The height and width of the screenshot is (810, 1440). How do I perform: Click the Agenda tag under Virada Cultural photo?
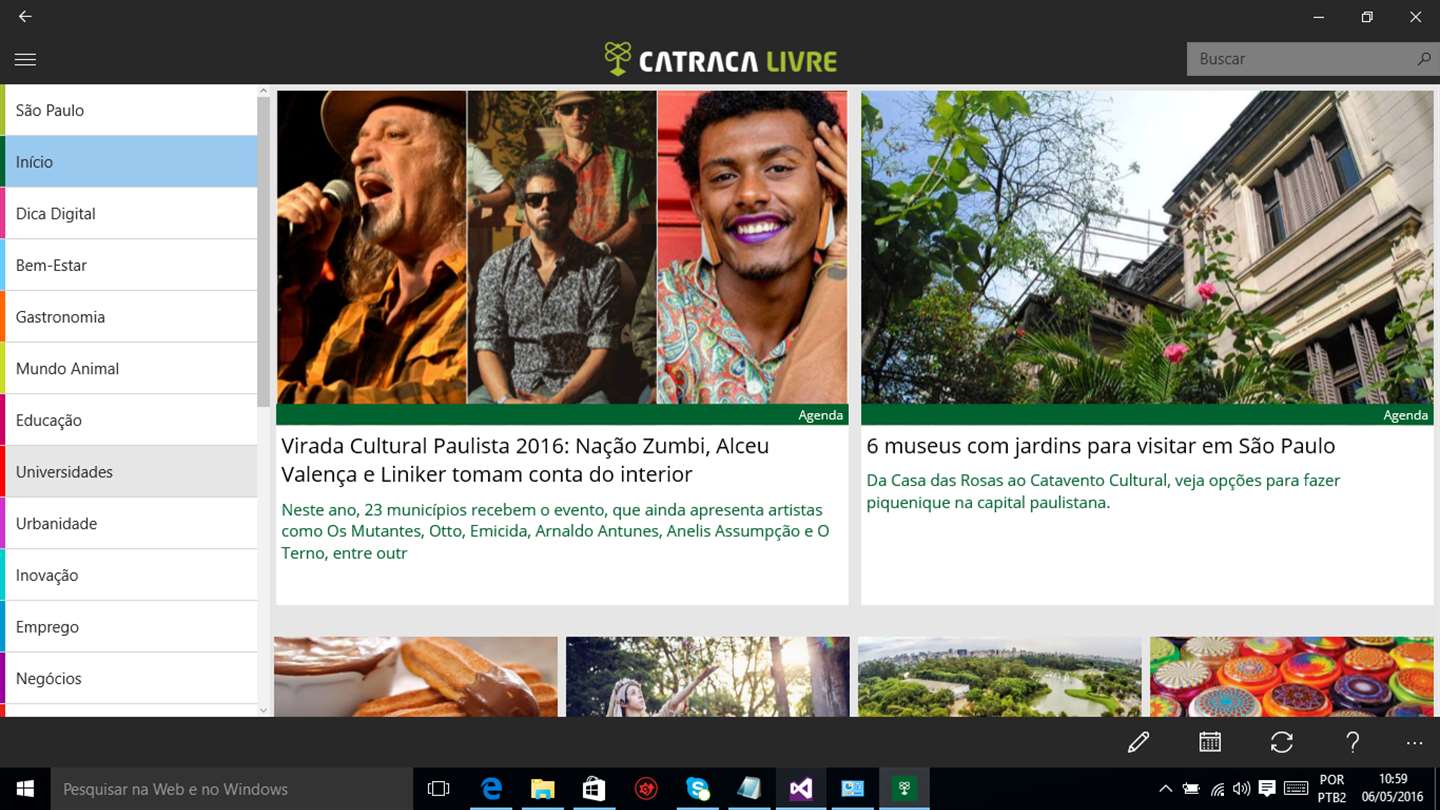click(820, 415)
